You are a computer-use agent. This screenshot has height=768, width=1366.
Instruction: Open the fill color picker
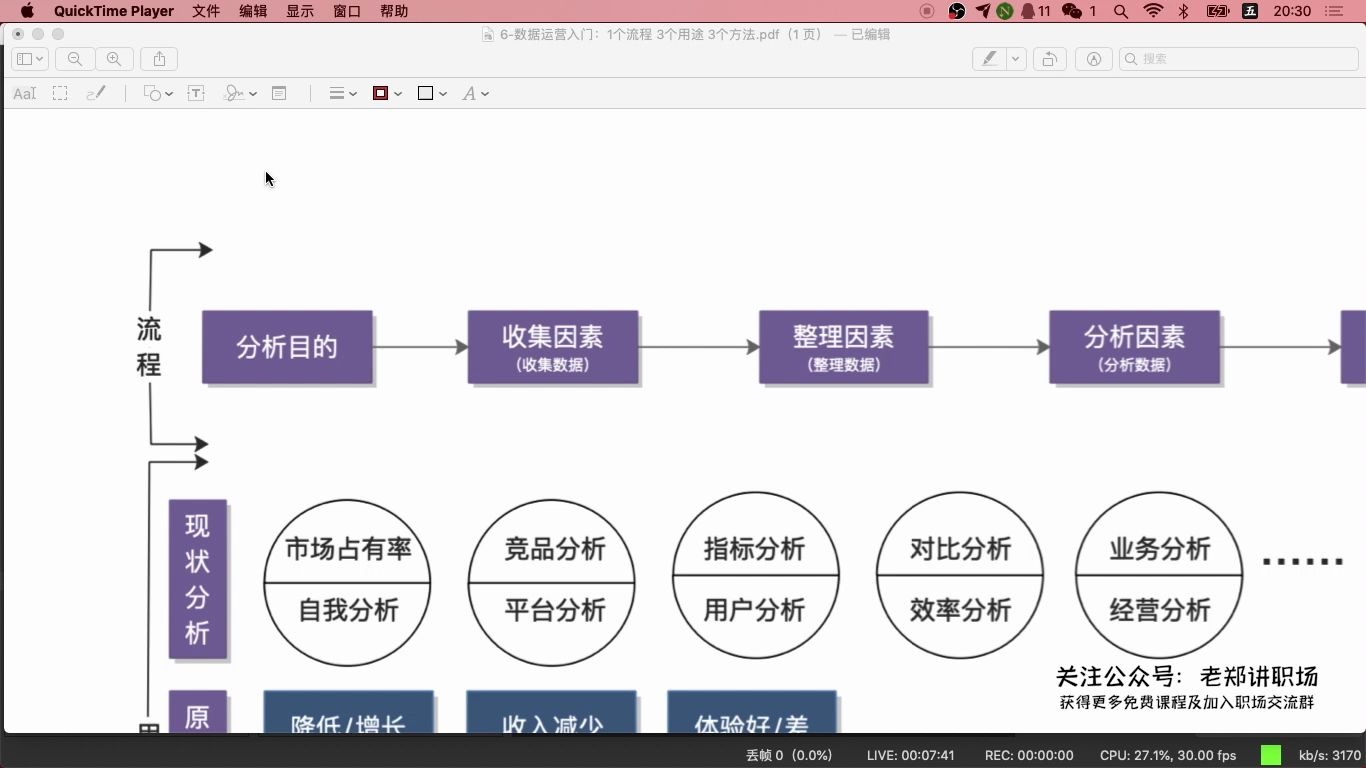click(x=432, y=93)
